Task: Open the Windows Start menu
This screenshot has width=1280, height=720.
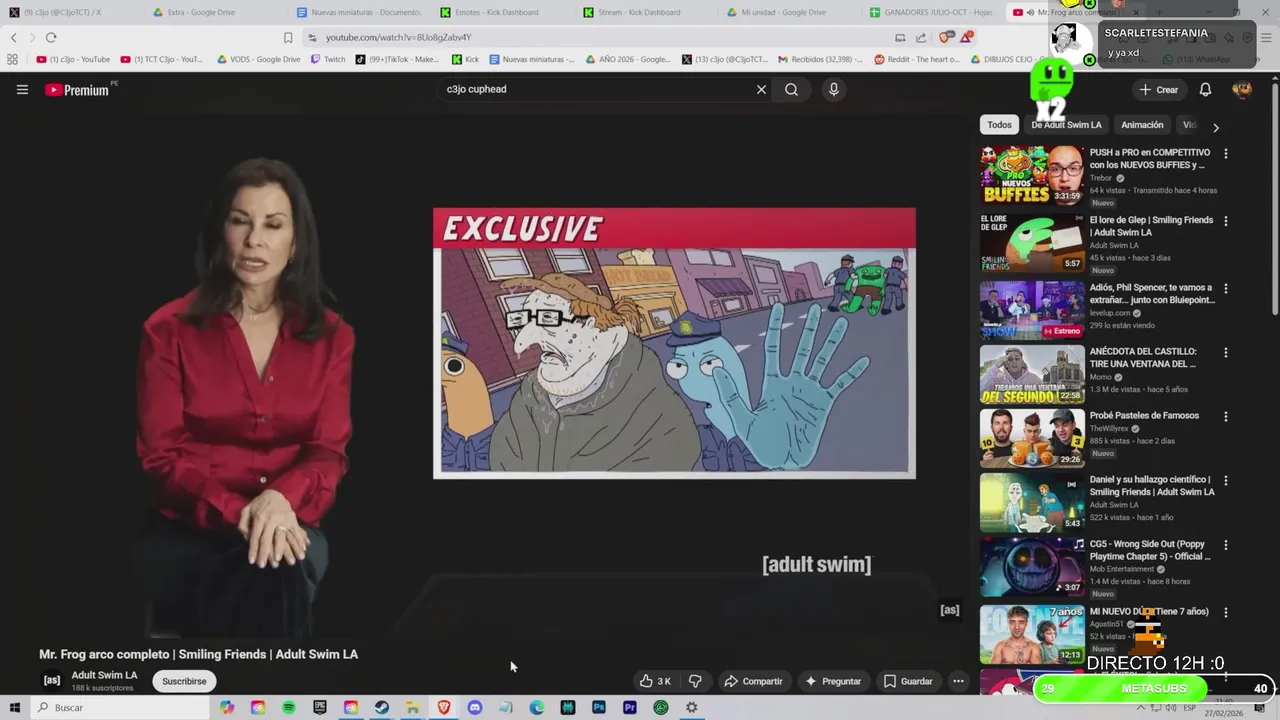Action: click(x=14, y=707)
